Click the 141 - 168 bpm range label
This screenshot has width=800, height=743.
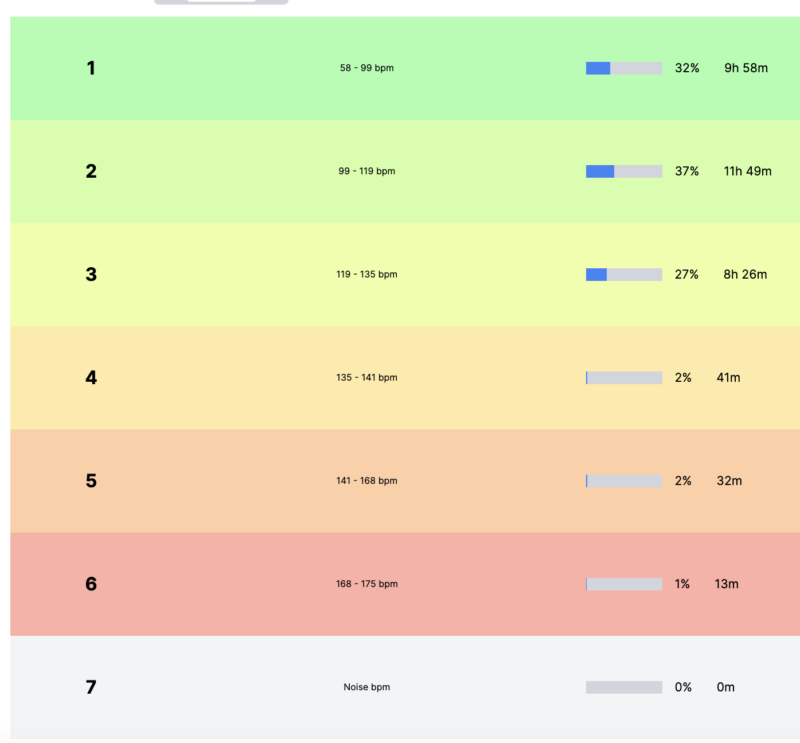tap(366, 481)
